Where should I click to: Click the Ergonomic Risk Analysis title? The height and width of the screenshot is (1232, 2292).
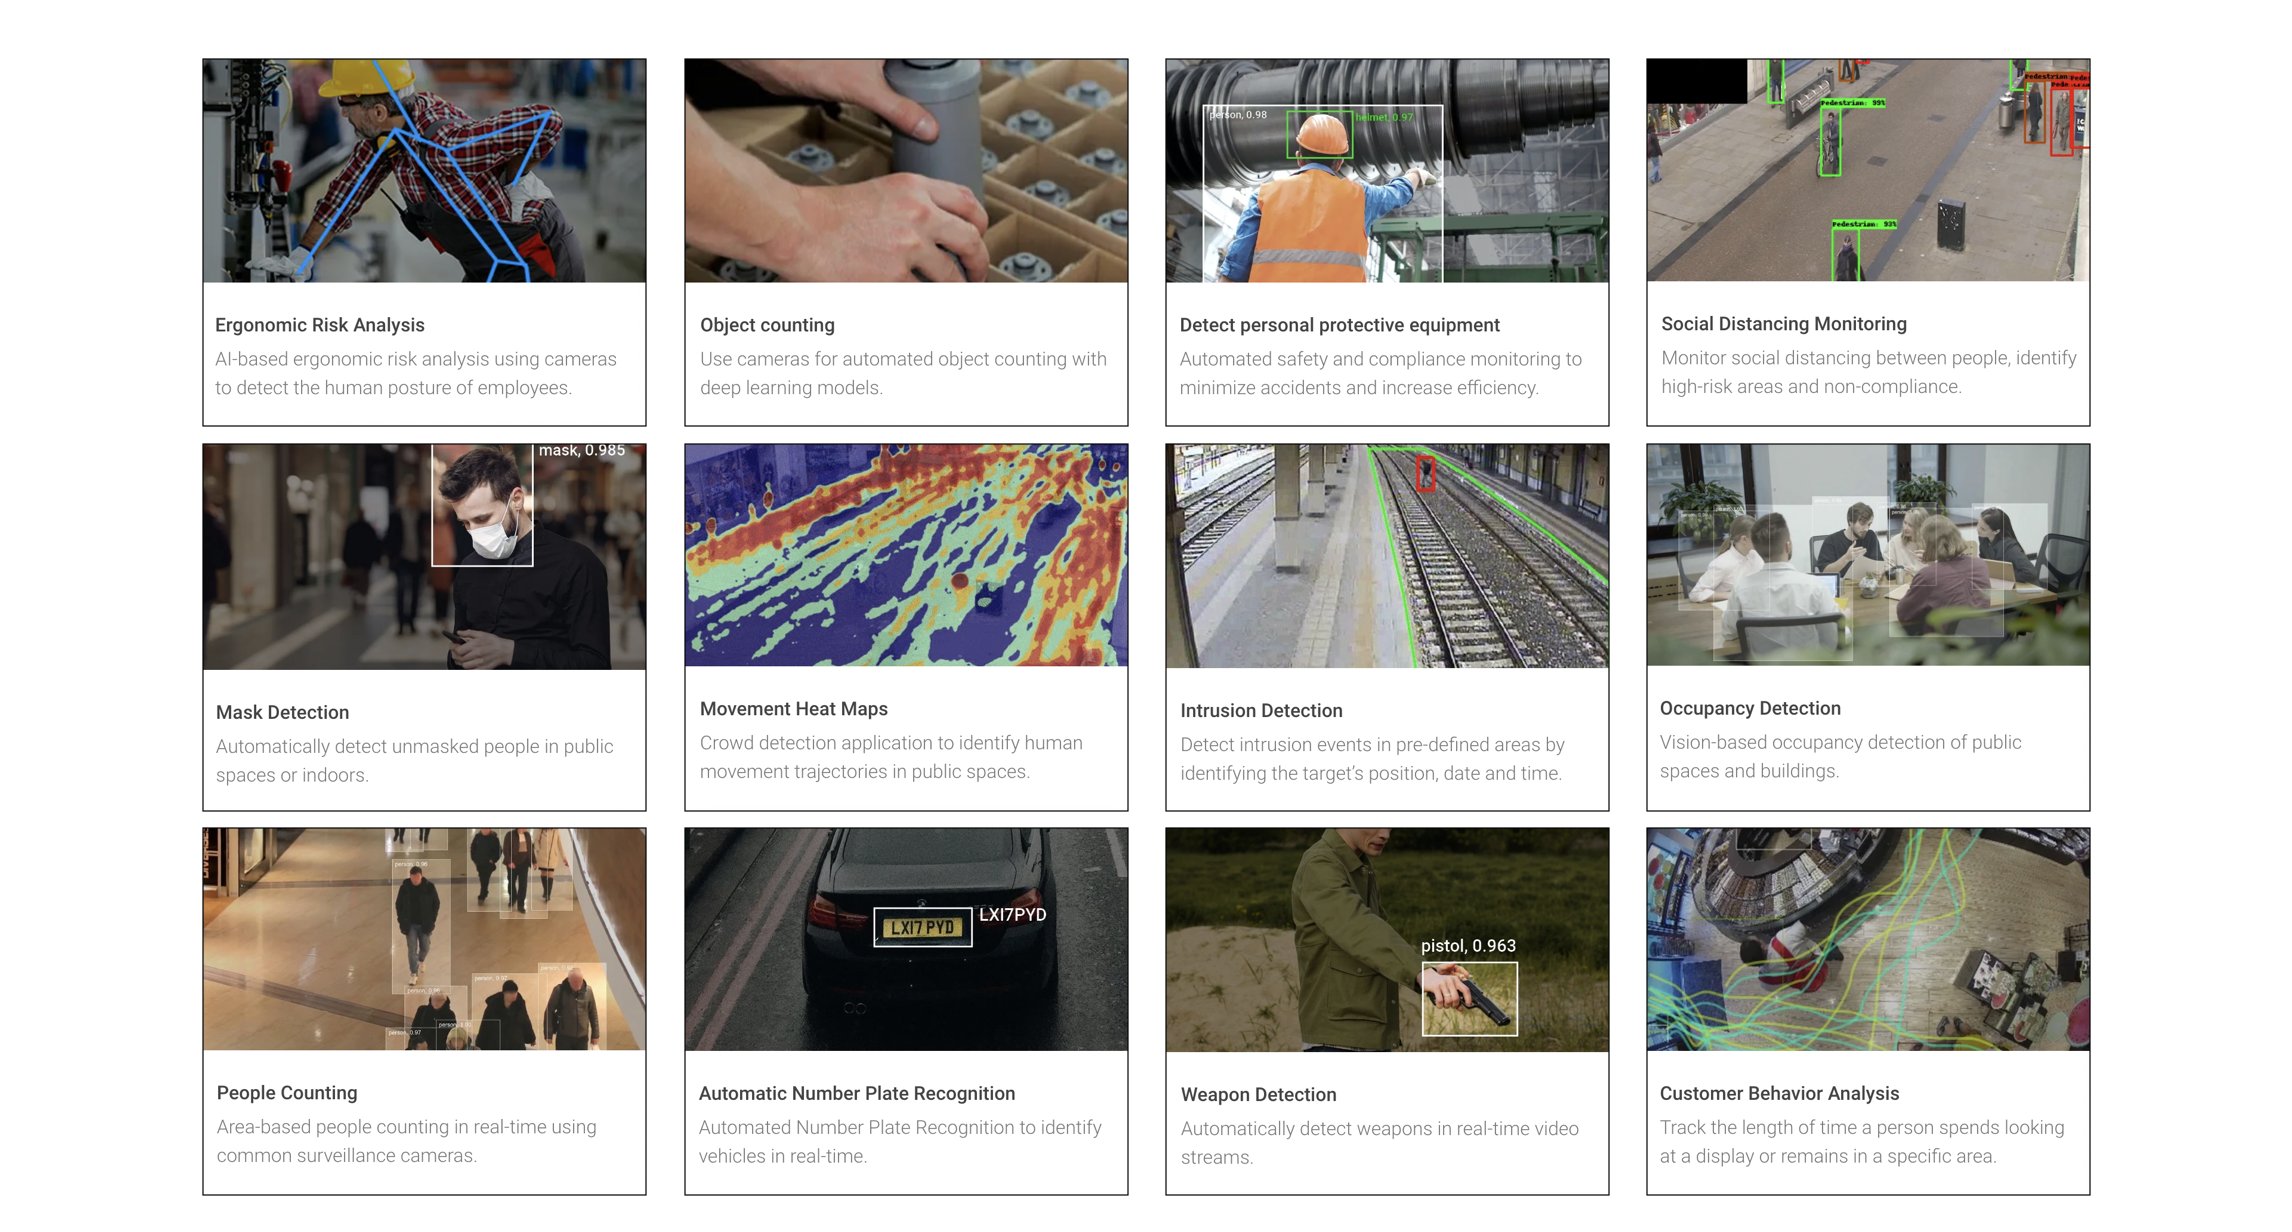[320, 325]
